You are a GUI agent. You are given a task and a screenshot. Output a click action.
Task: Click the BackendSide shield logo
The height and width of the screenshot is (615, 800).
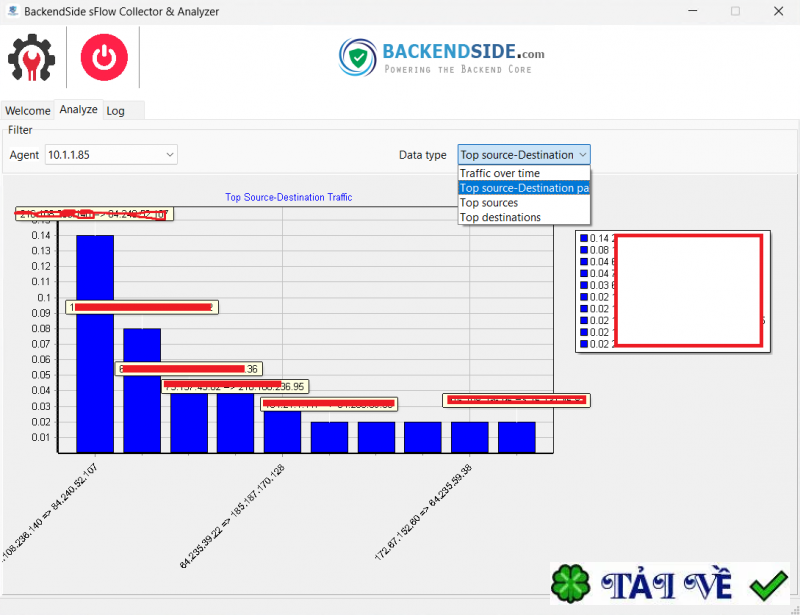357,58
